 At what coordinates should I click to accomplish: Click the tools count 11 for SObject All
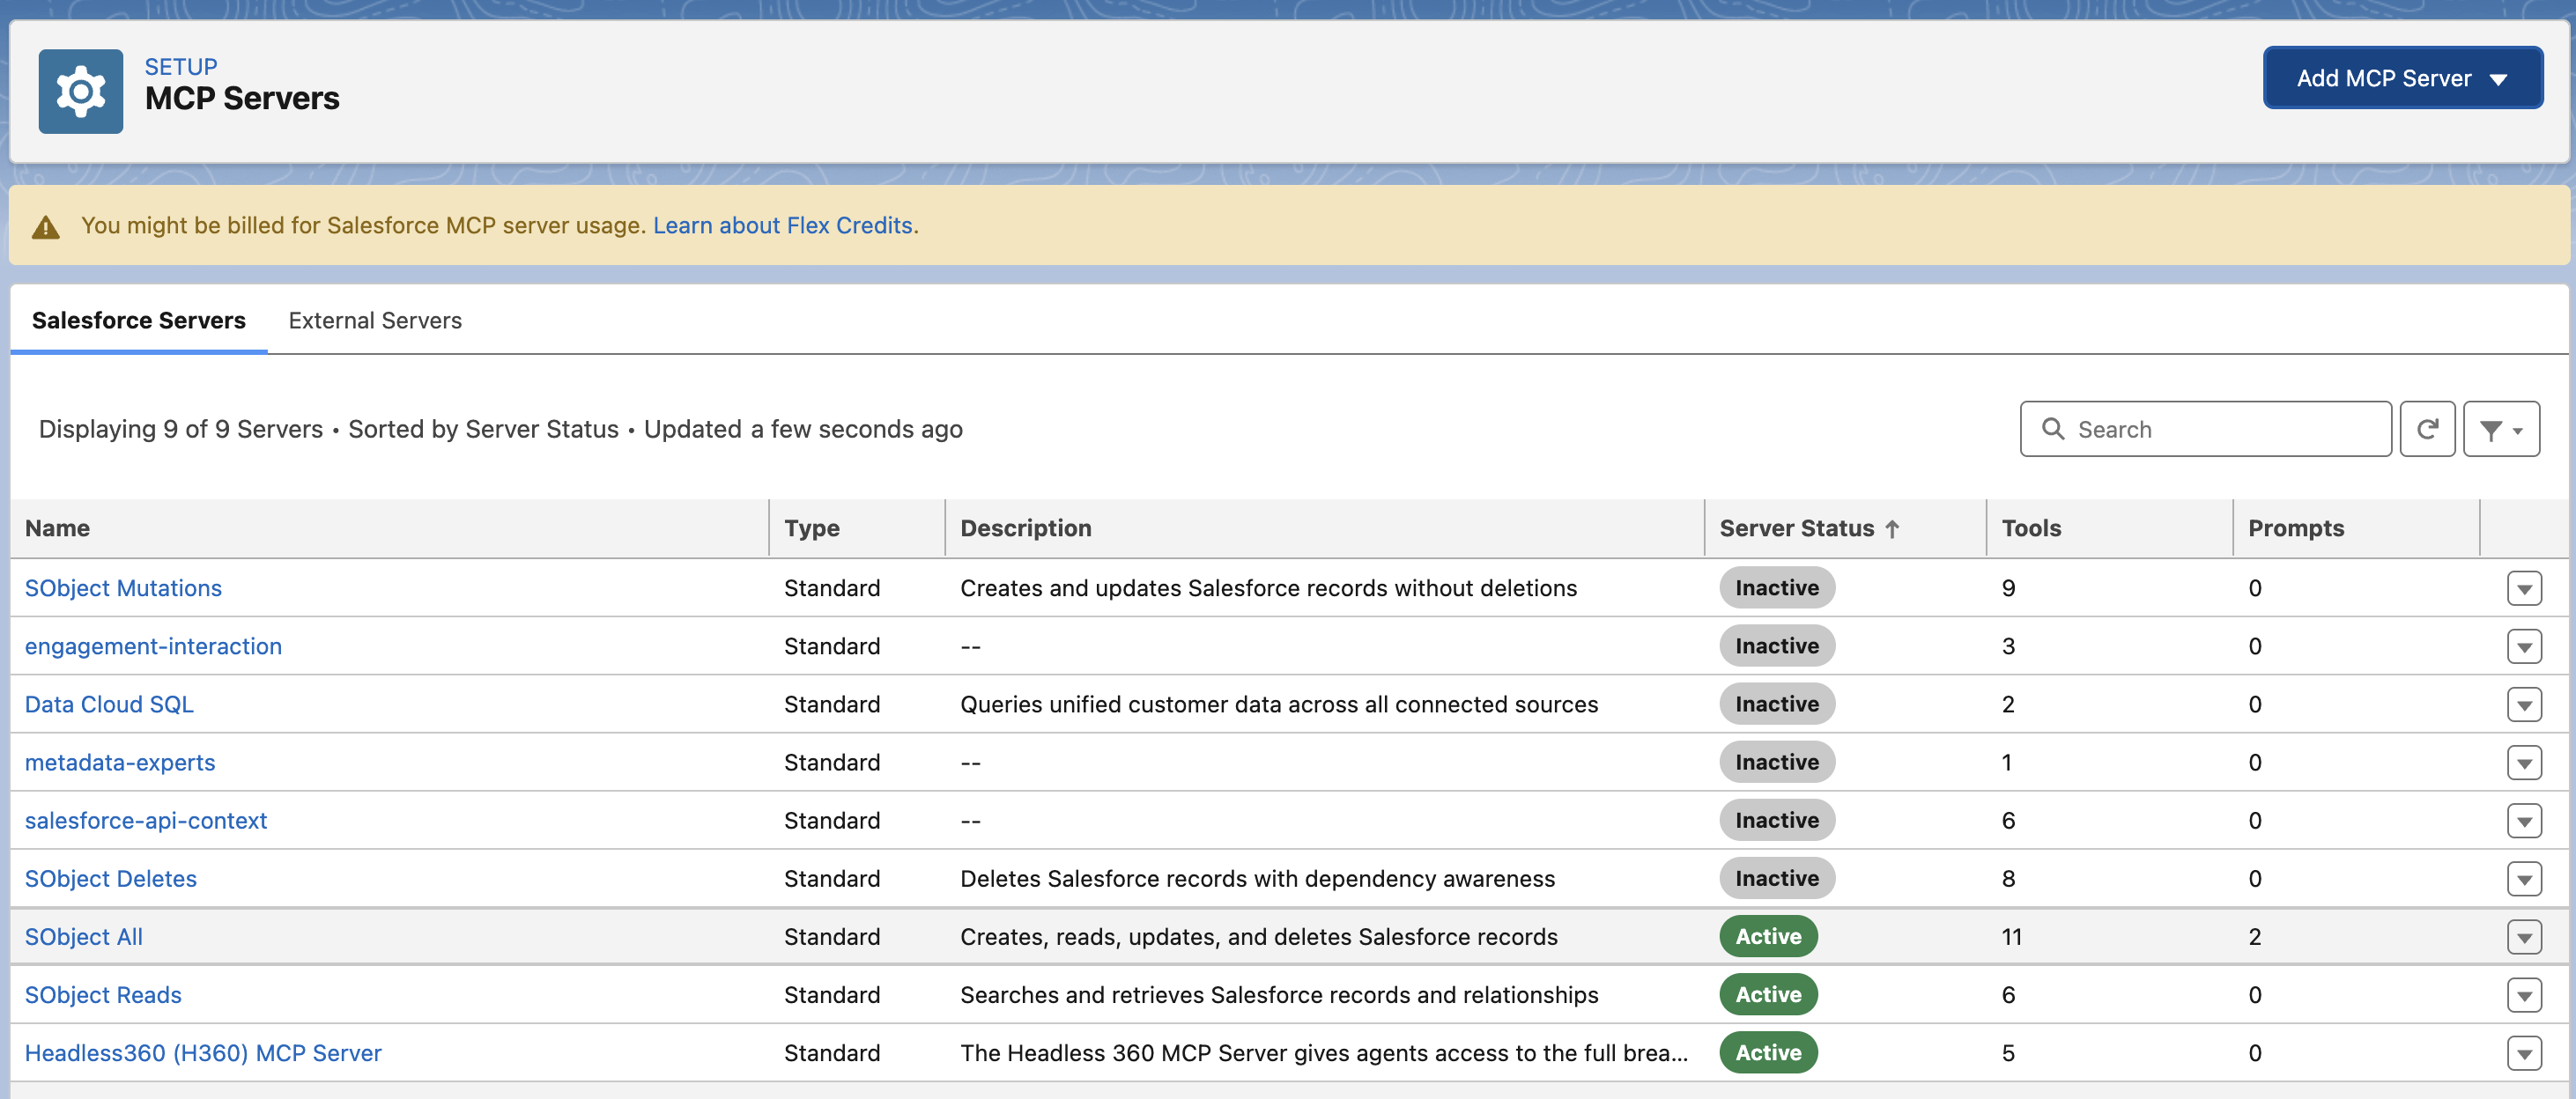tap(2011, 937)
